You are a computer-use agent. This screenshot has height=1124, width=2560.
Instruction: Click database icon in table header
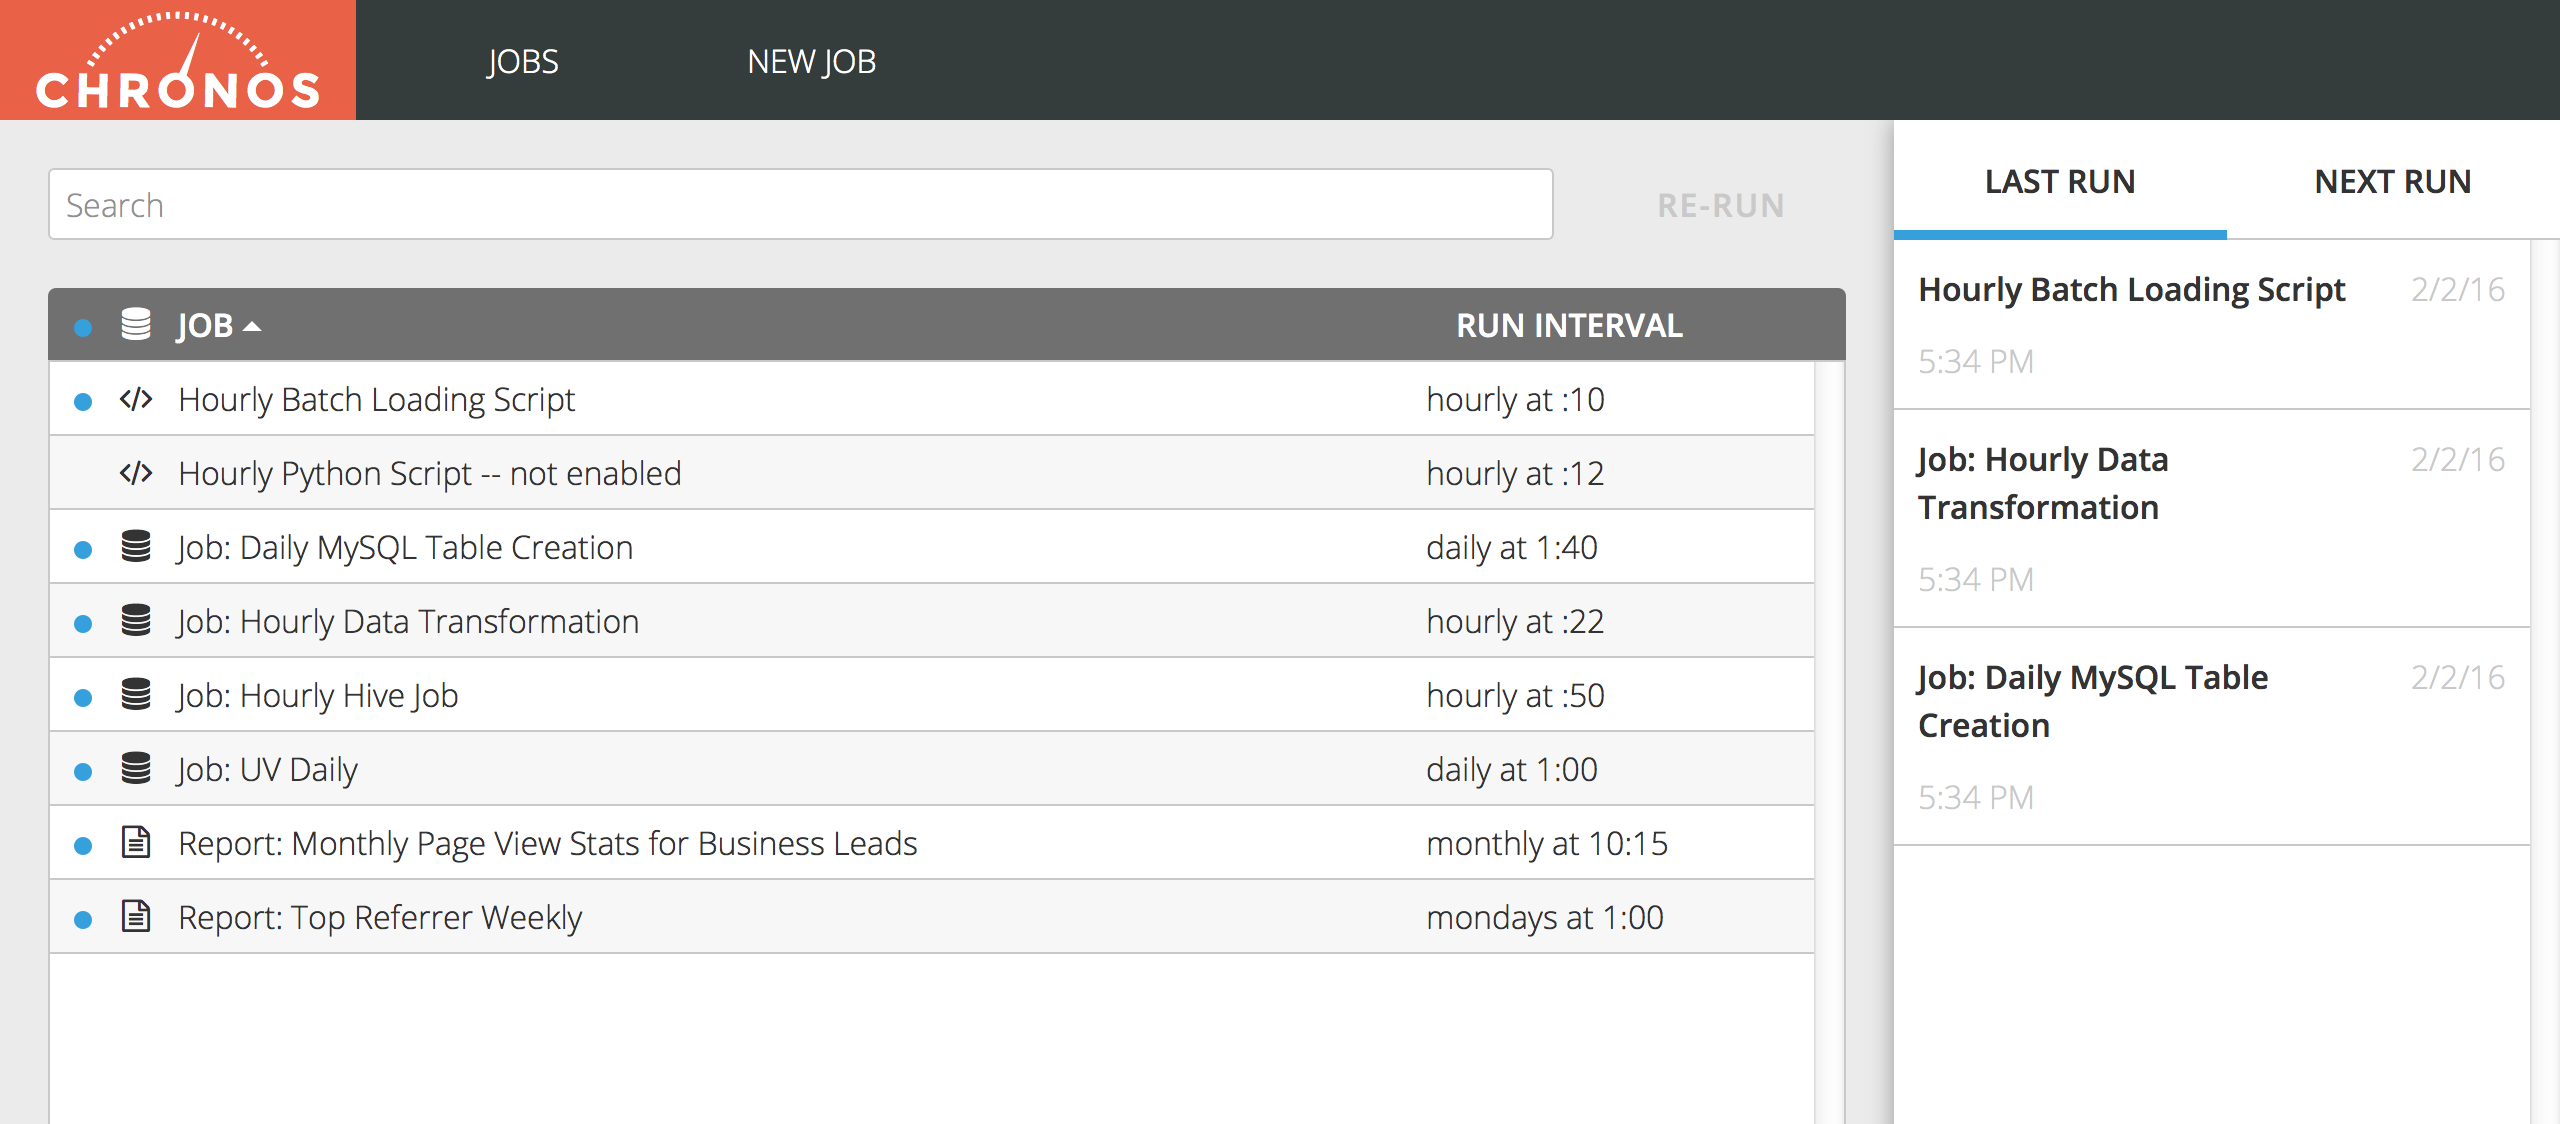[x=136, y=324]
